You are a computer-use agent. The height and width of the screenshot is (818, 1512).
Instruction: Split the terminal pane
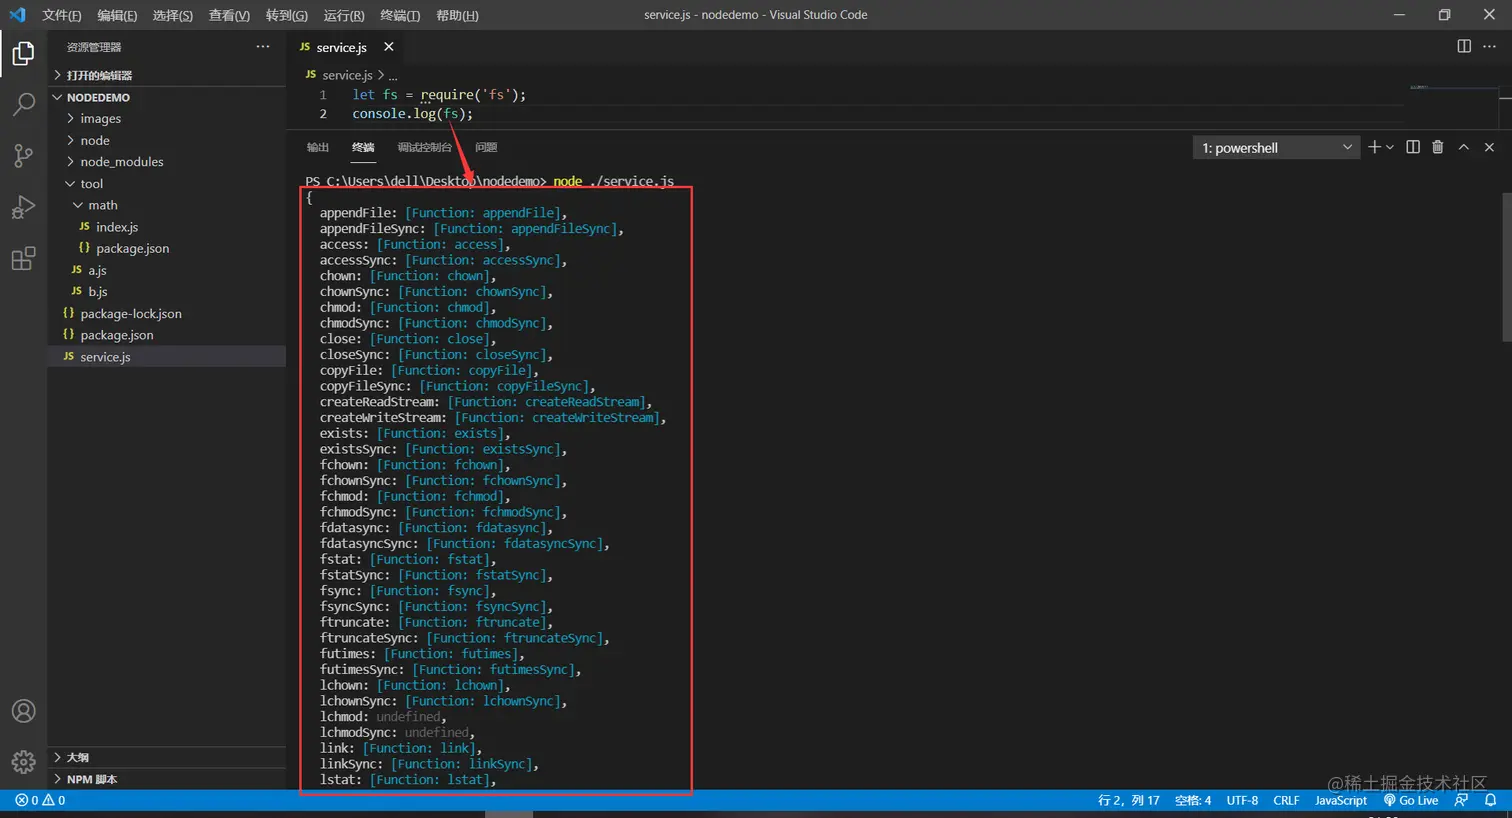point(1413,147)
